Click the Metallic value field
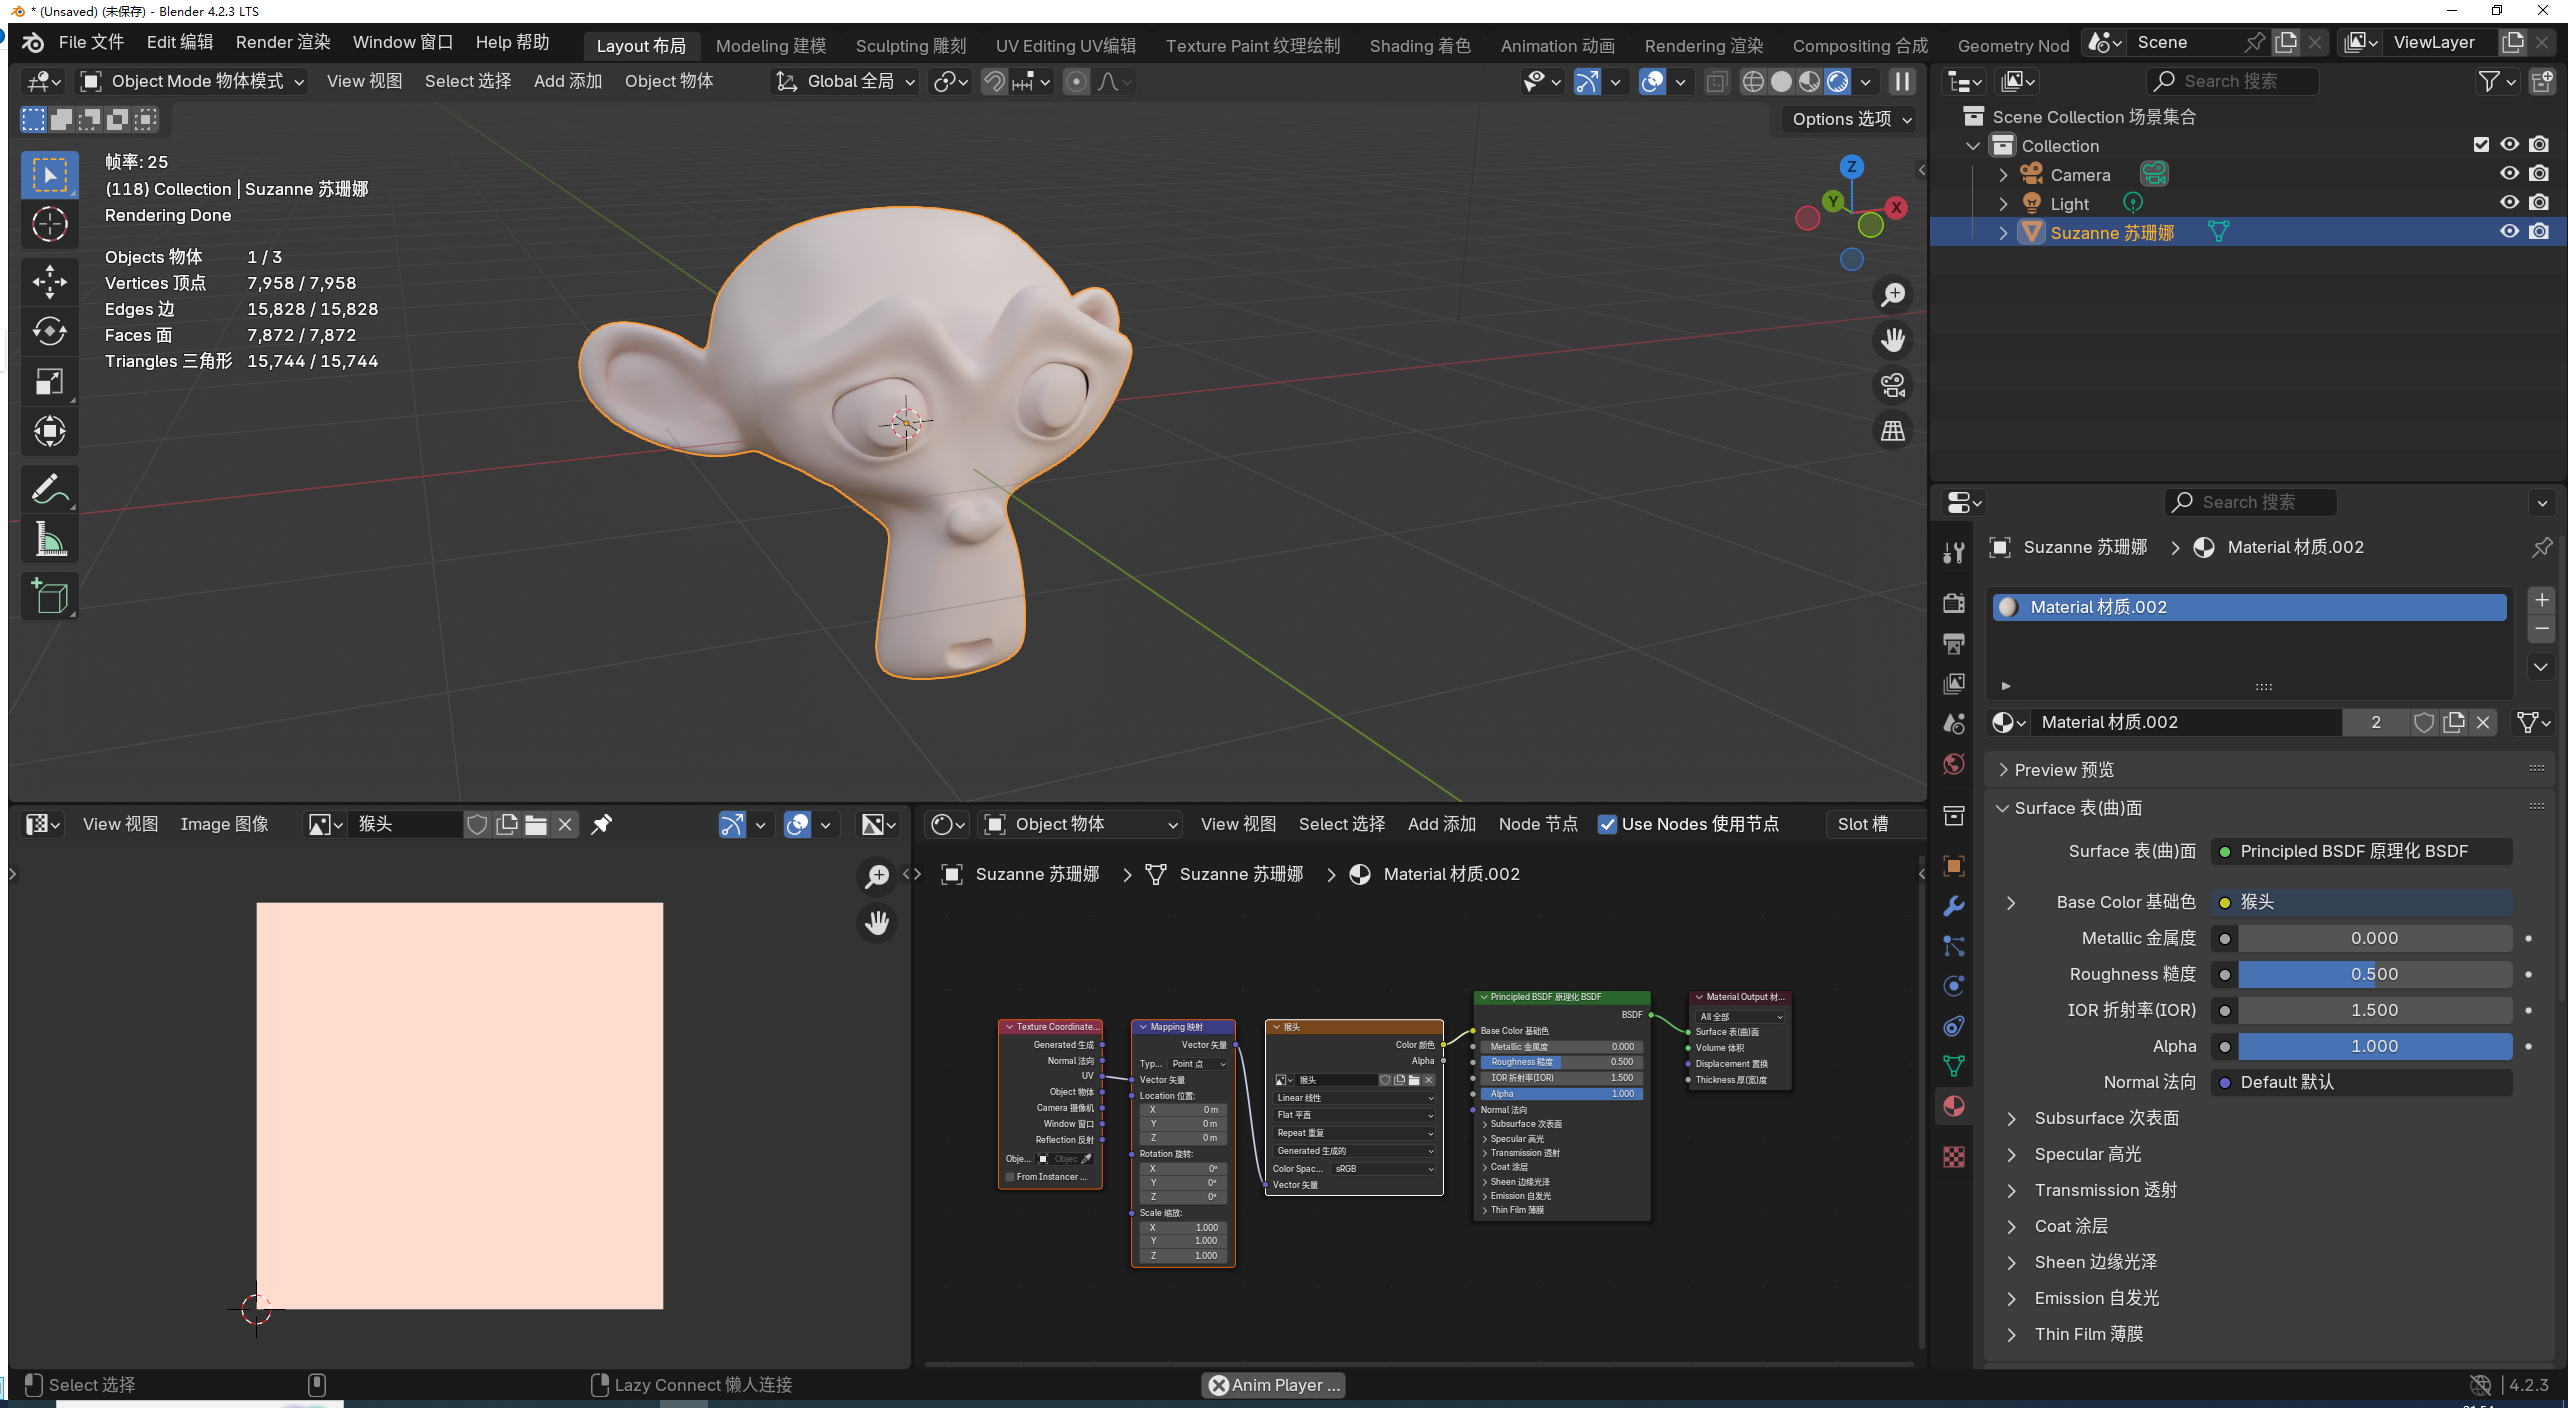The width and height of the screenshot is (2568, 1408). click(x=2375, y=939)
